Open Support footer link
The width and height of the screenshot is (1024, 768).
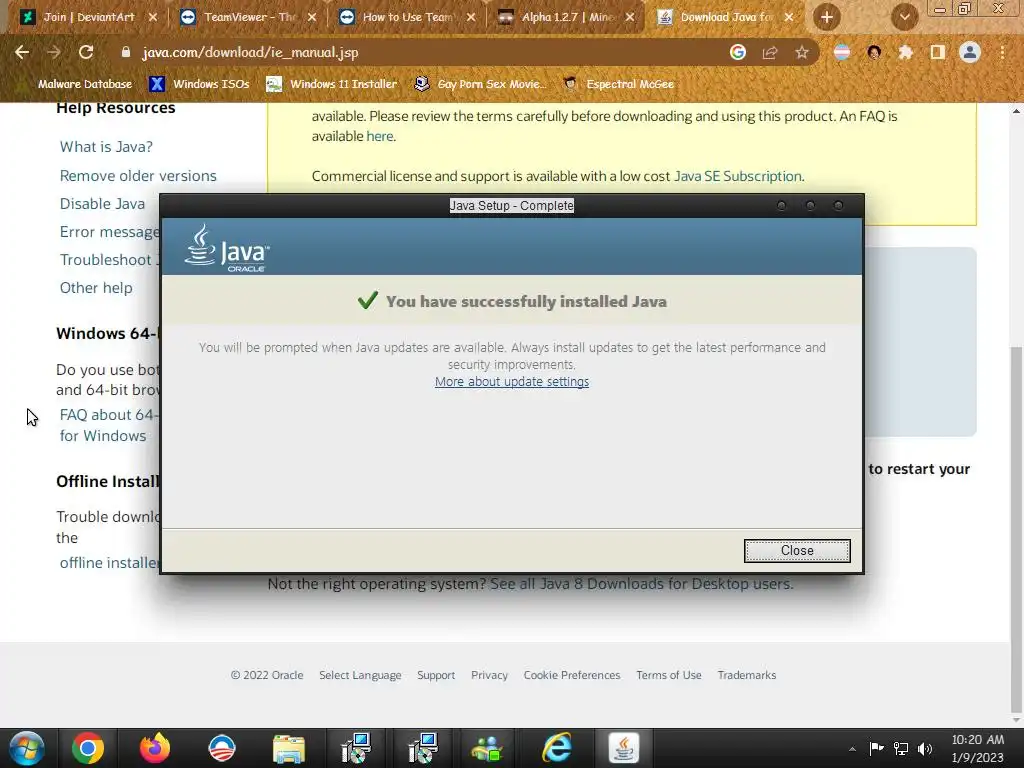click(436, 675)
